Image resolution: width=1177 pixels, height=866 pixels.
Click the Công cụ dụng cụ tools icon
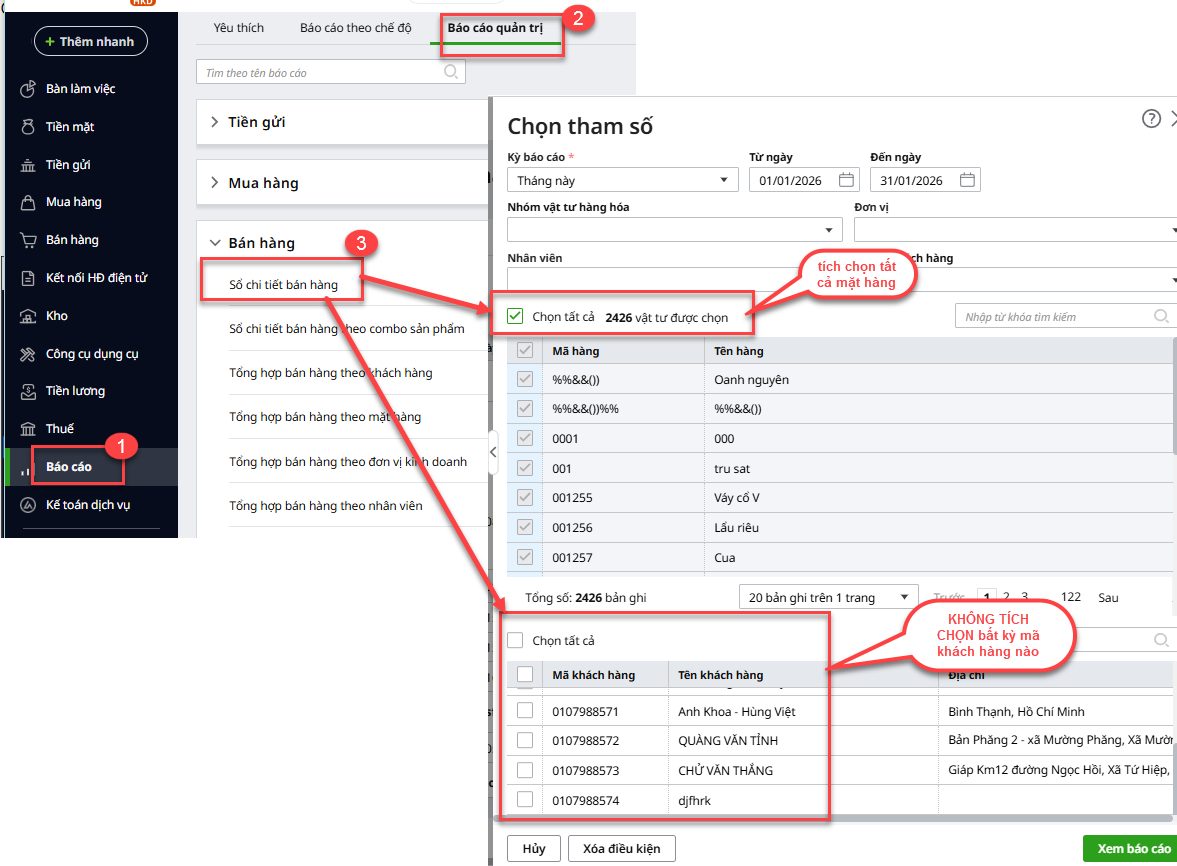click(x=28, y=354)
